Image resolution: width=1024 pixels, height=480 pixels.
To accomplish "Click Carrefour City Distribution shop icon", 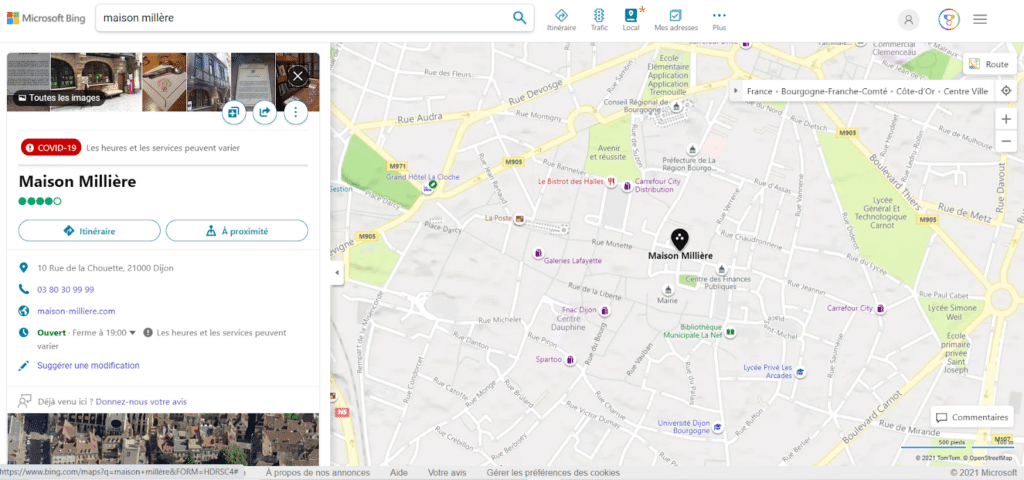I will click(x=627, y=187).
